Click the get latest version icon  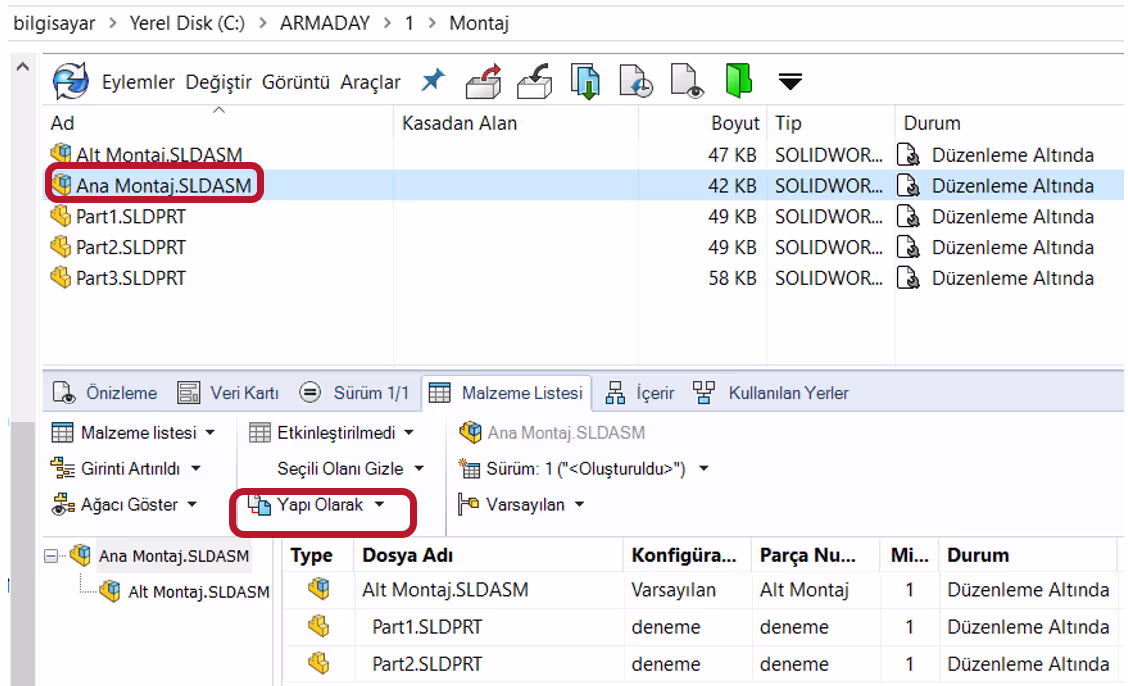585,81
